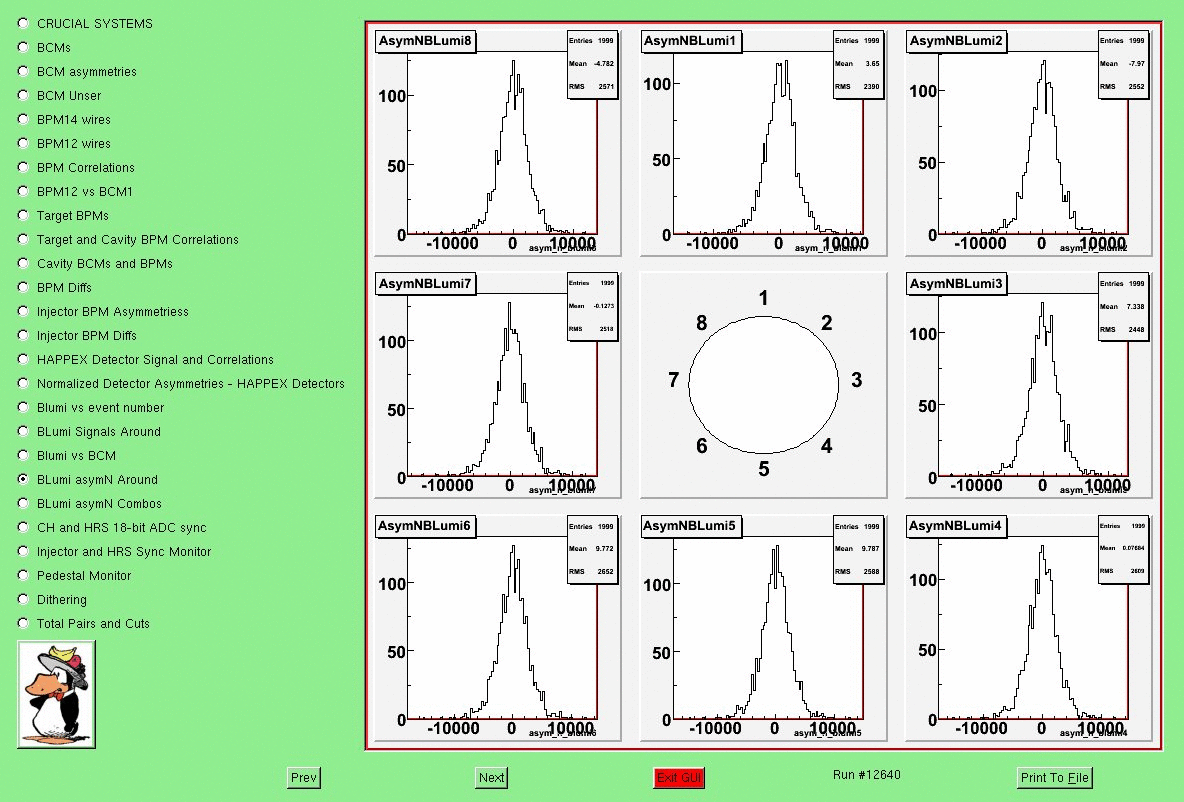Screen dimensions: 1184x802
Task: Click number 5 in the circle diagram
Action: (x=763, y=469)
